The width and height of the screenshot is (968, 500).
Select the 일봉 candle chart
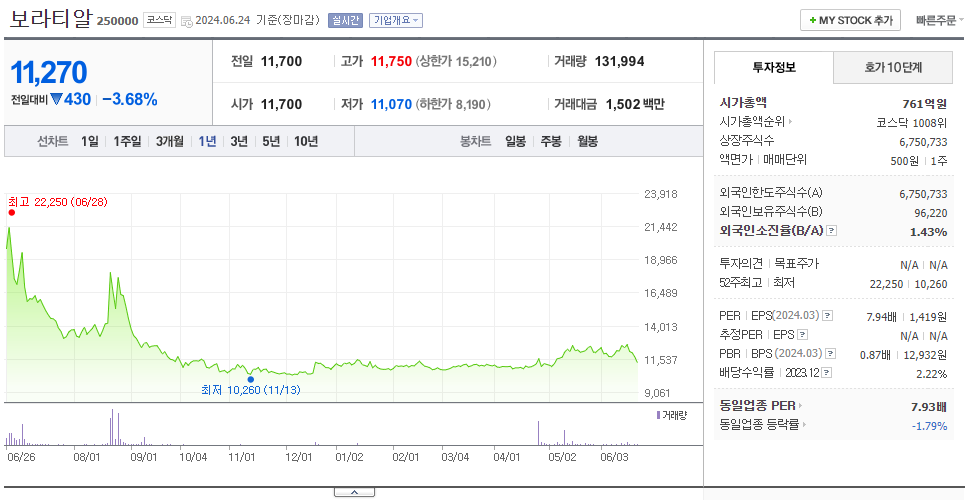click(x=515, y=141)
